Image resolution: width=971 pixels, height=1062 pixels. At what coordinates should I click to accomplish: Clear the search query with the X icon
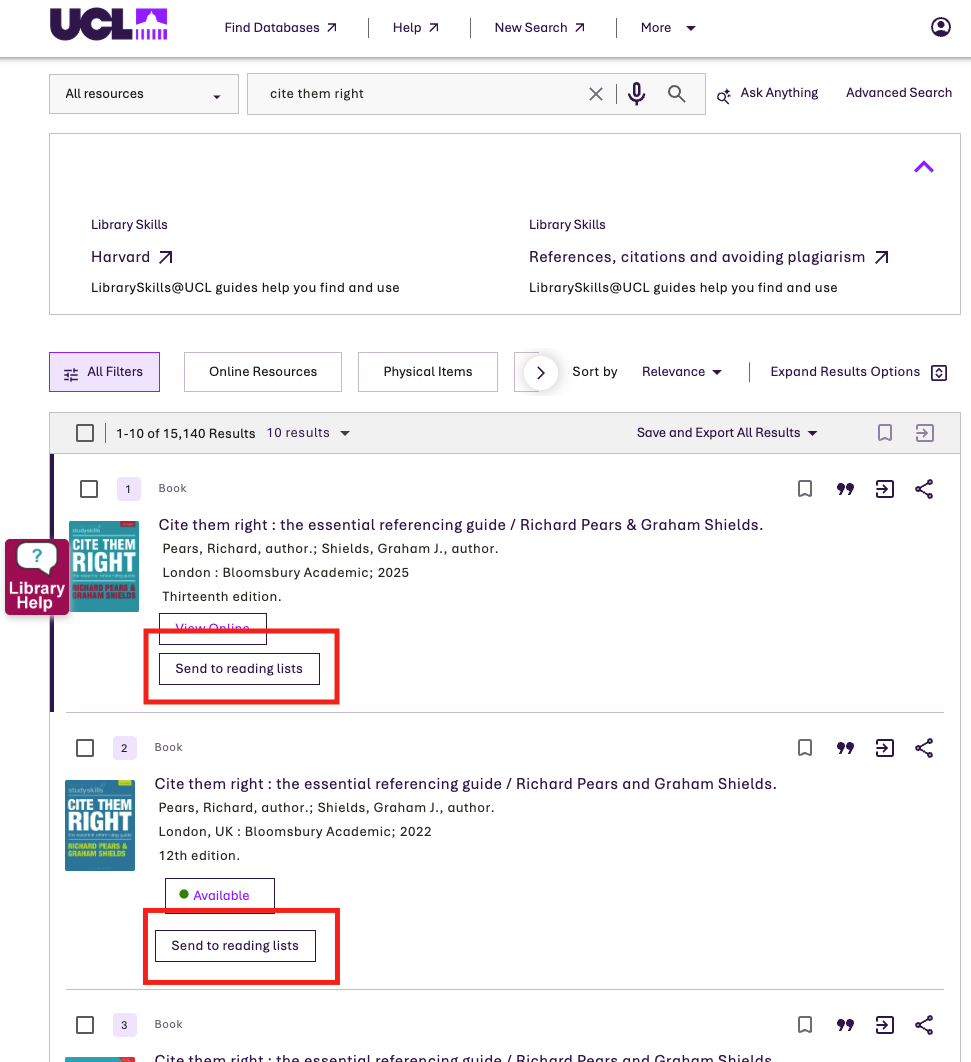tap(595, 94)
